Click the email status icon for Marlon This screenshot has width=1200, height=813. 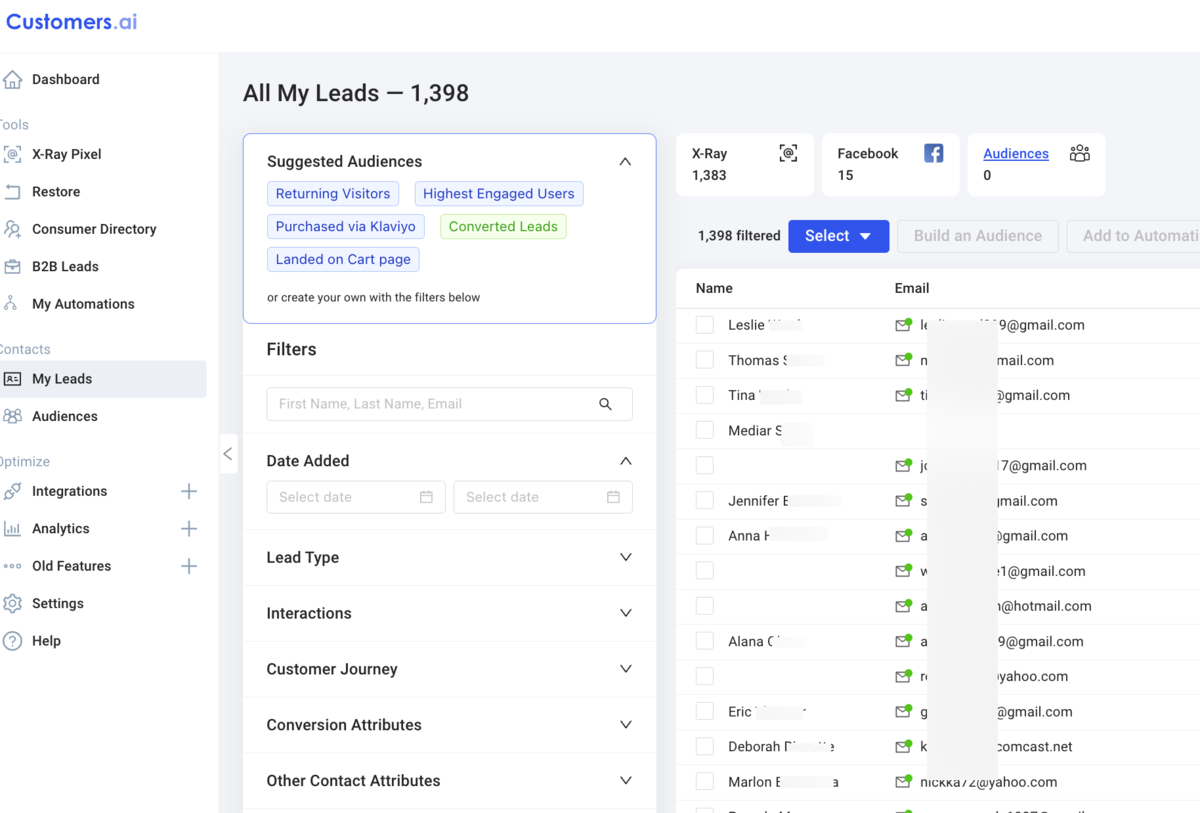coord(903,782)
